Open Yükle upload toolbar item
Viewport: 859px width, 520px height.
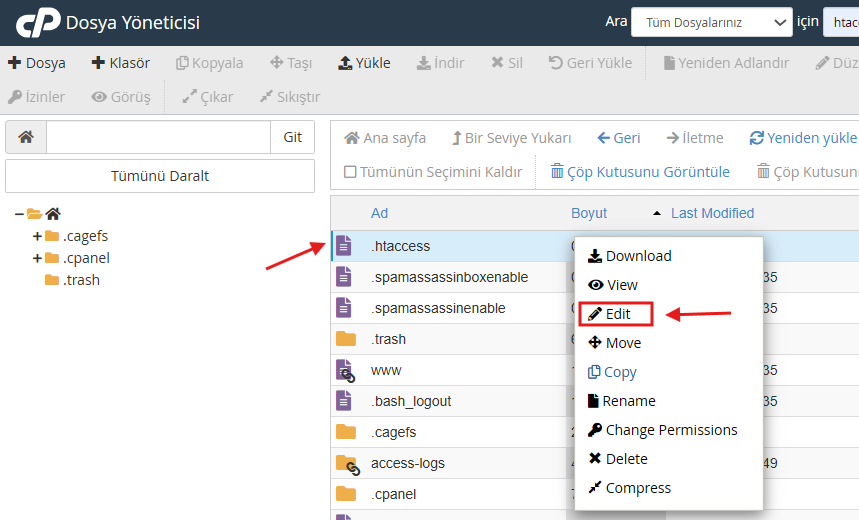pos(364,63)
